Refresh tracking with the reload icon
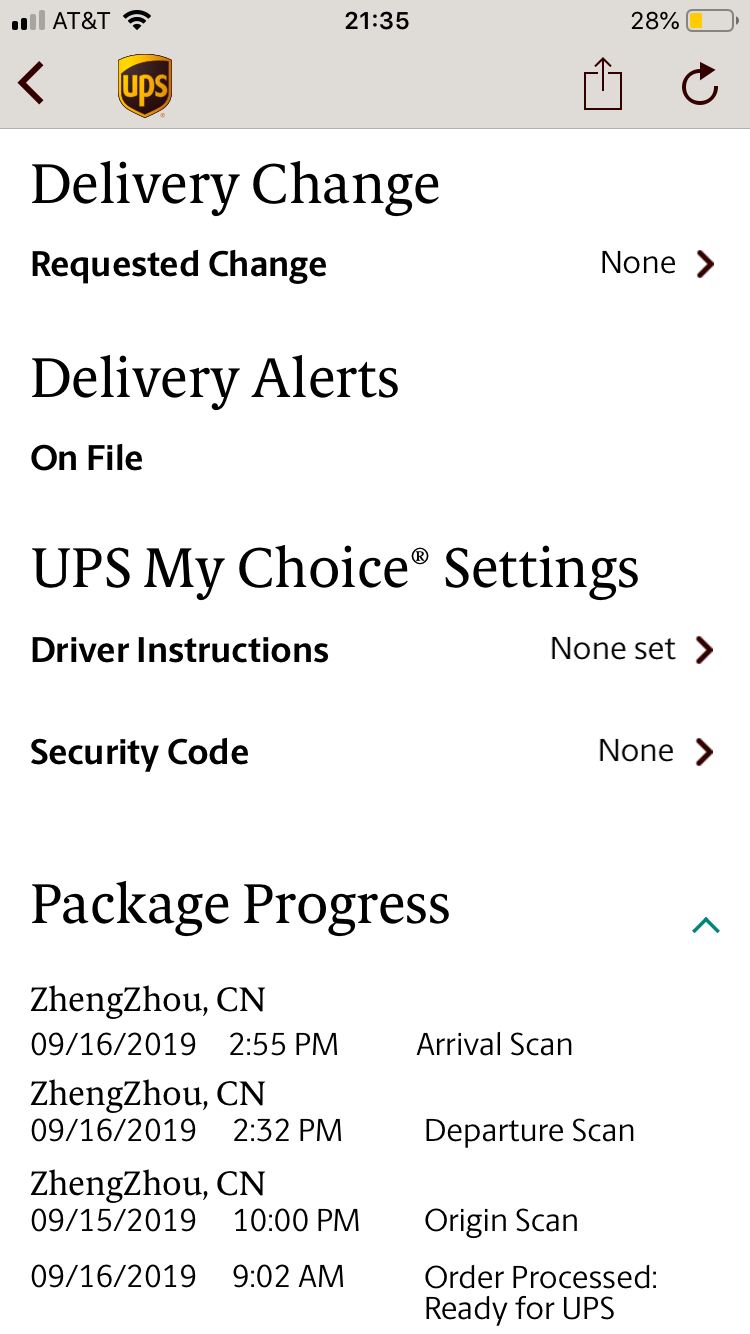This screenshot has width=750, height=1334. pos(700,84)
